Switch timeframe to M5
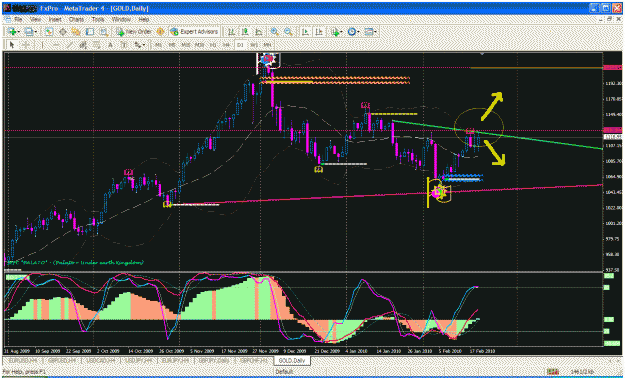The height and width of the screenshot is (378, 625). (172, 45)
